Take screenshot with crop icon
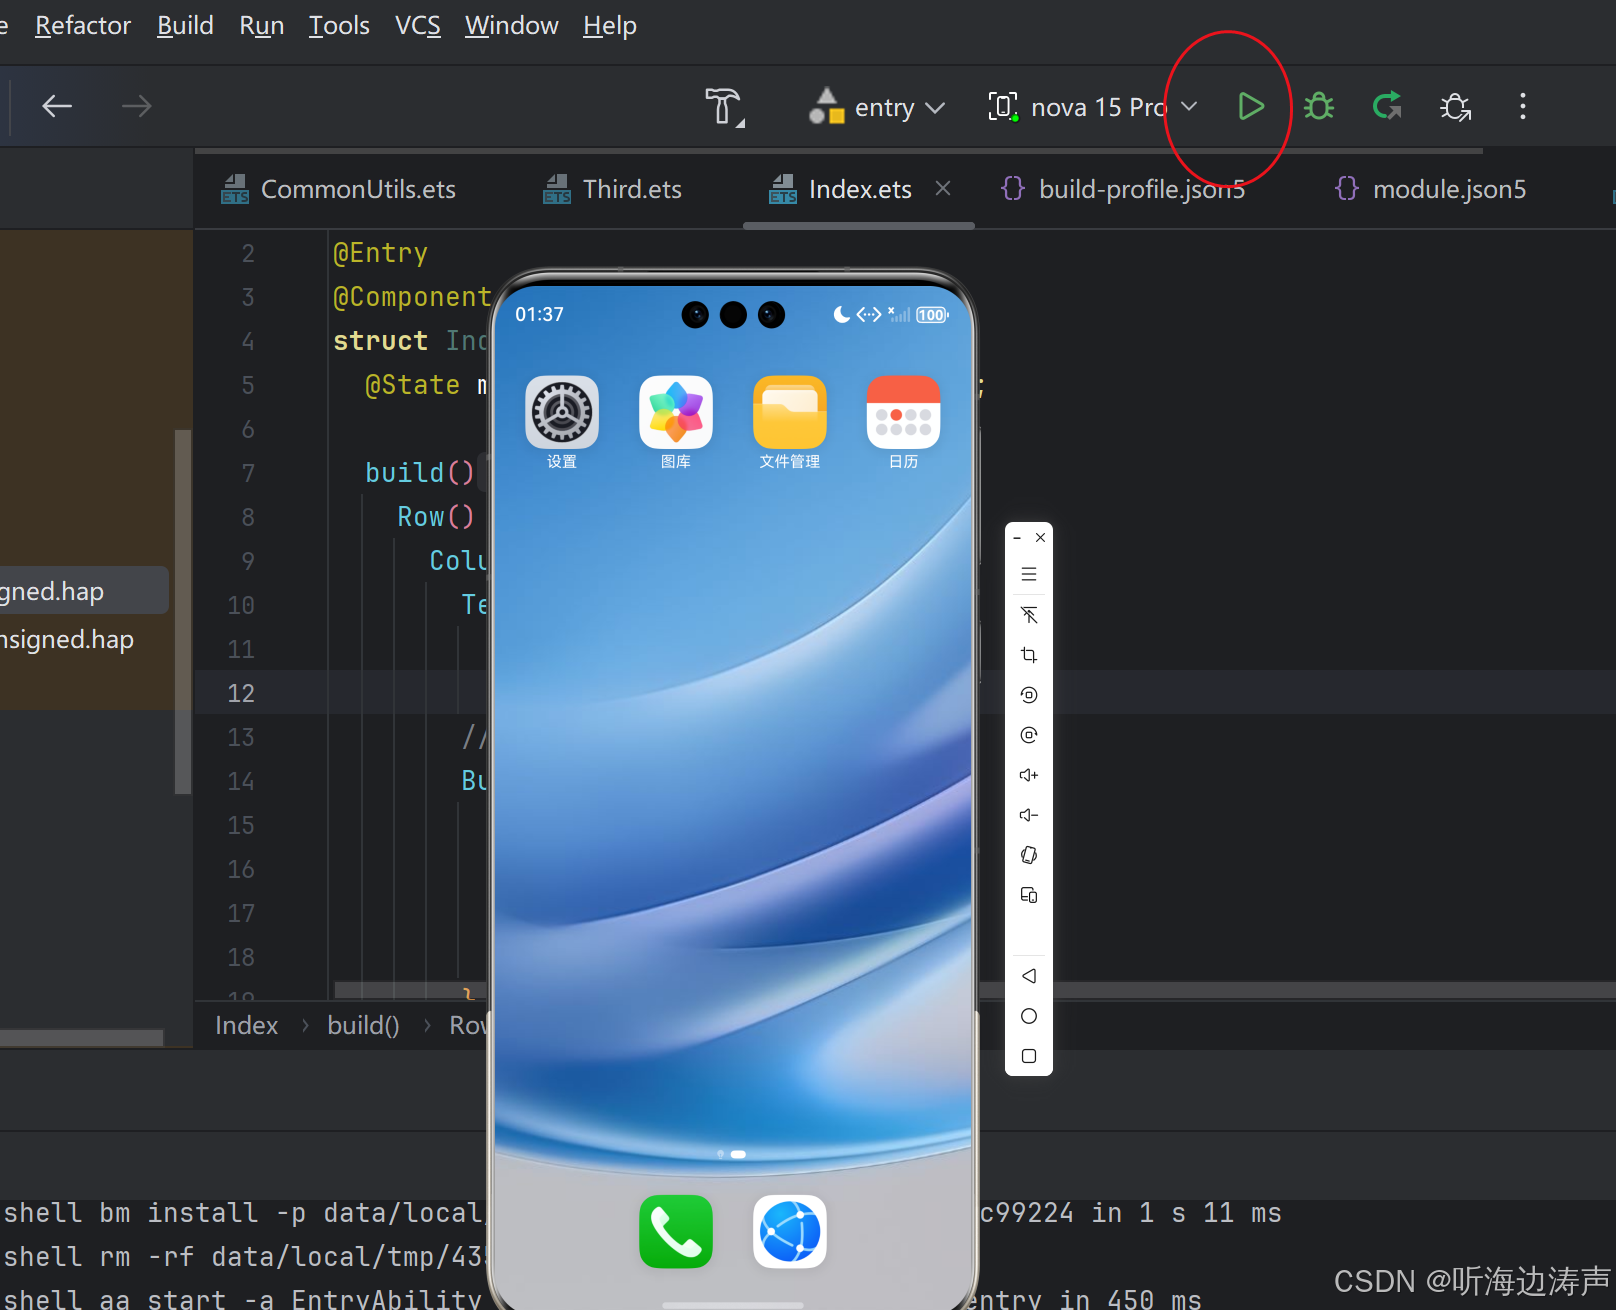 pyautogui.click(x=1029, y=655)
